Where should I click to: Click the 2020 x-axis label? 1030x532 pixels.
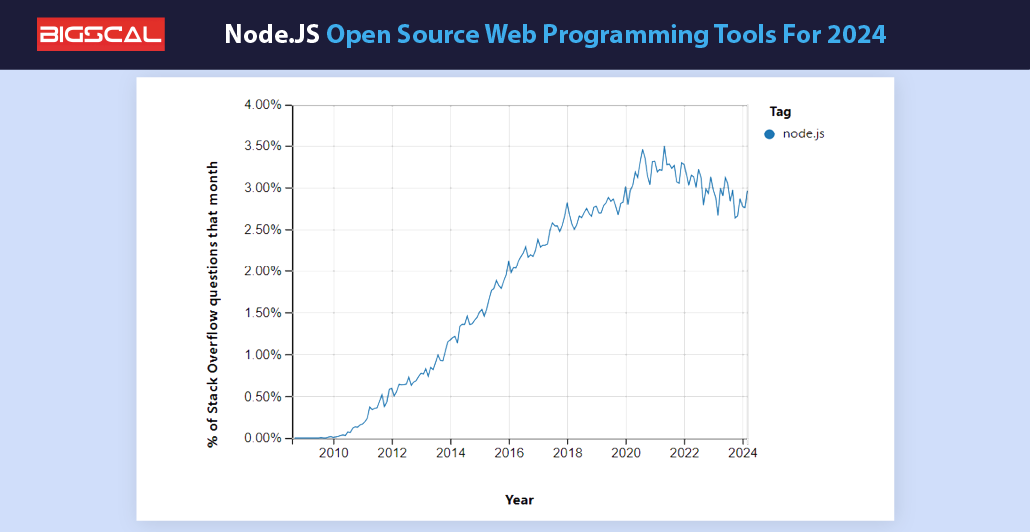(x=626, y=453)
